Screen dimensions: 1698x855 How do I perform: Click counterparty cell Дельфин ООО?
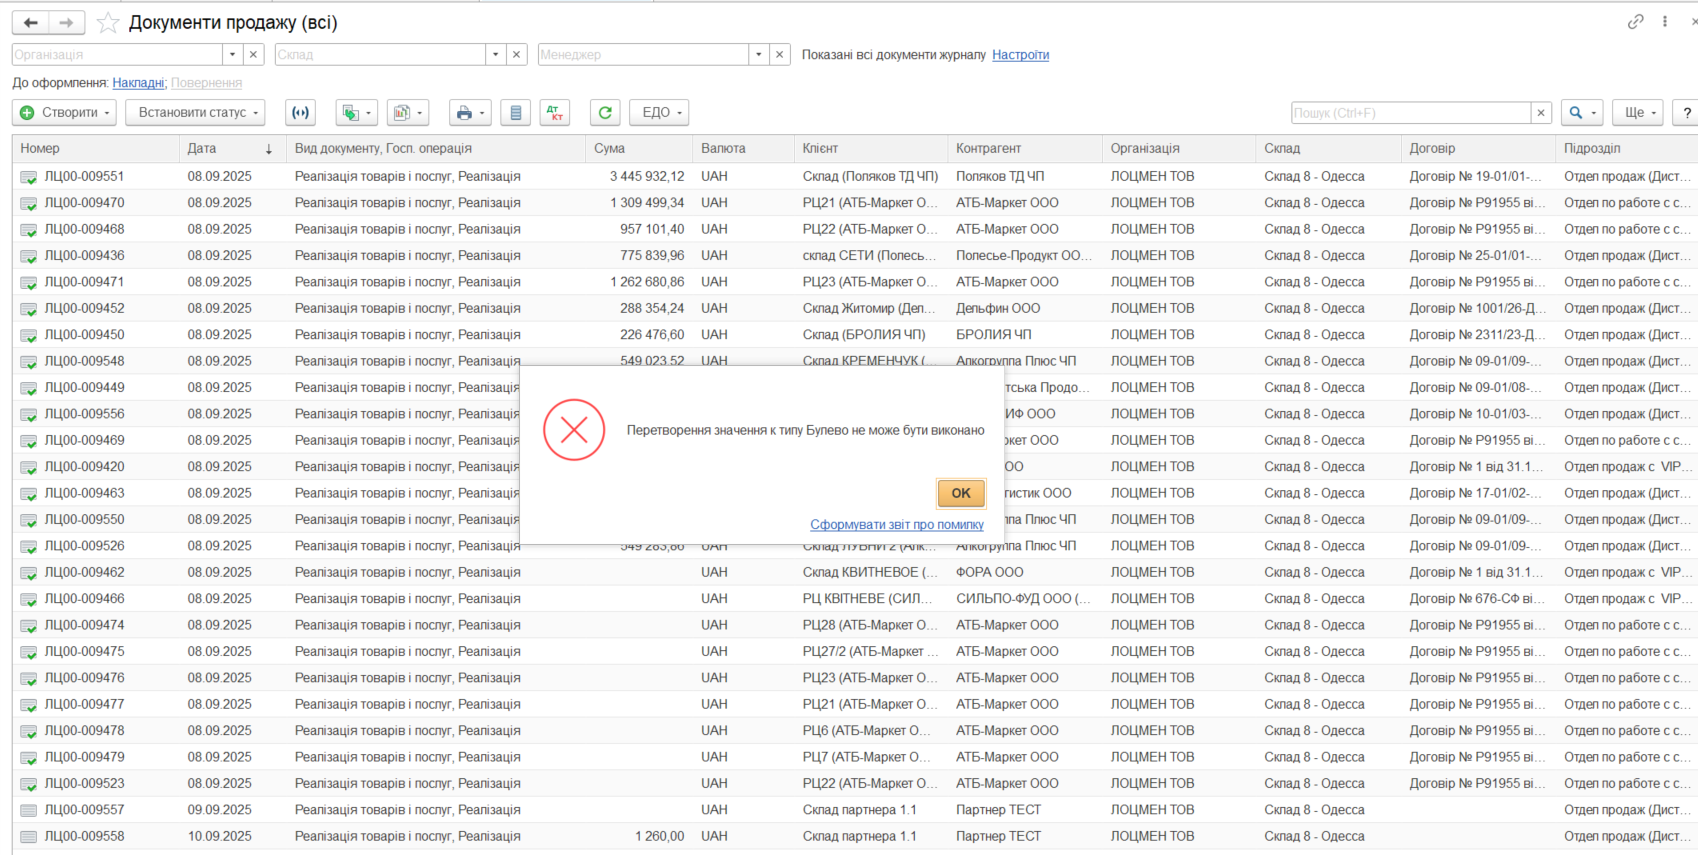(x=998, y=309)
